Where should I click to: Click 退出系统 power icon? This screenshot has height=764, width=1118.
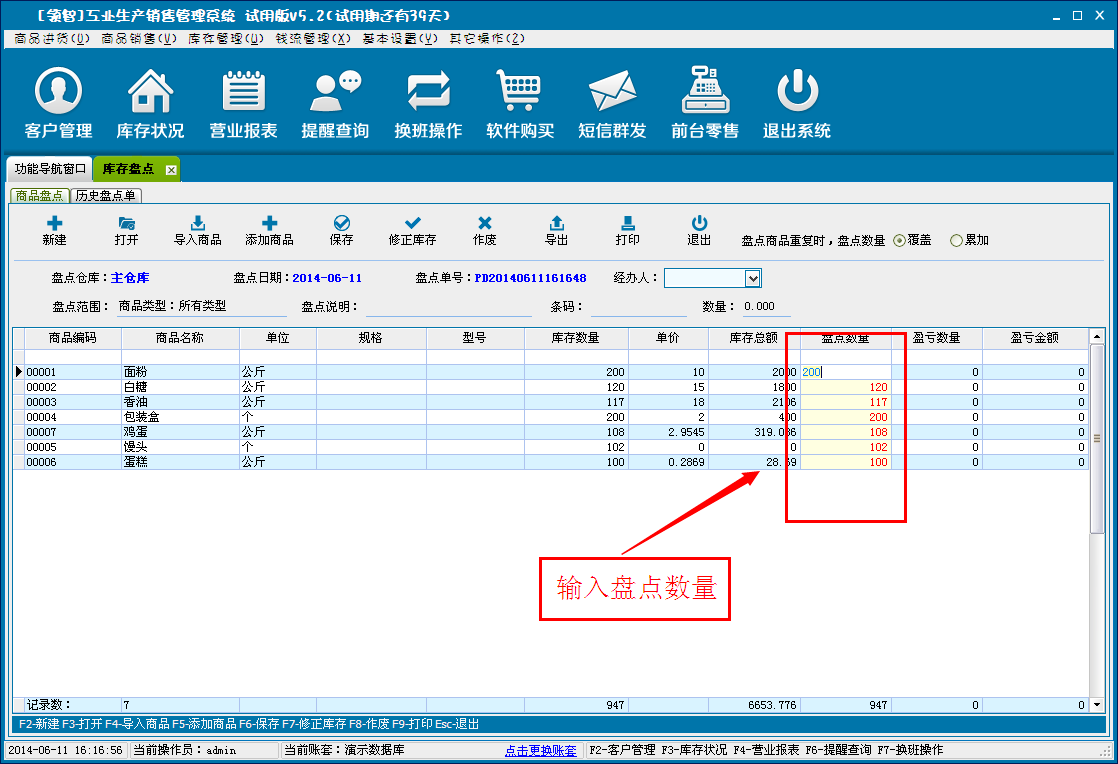pyautogui.click(x=796, y=92)
